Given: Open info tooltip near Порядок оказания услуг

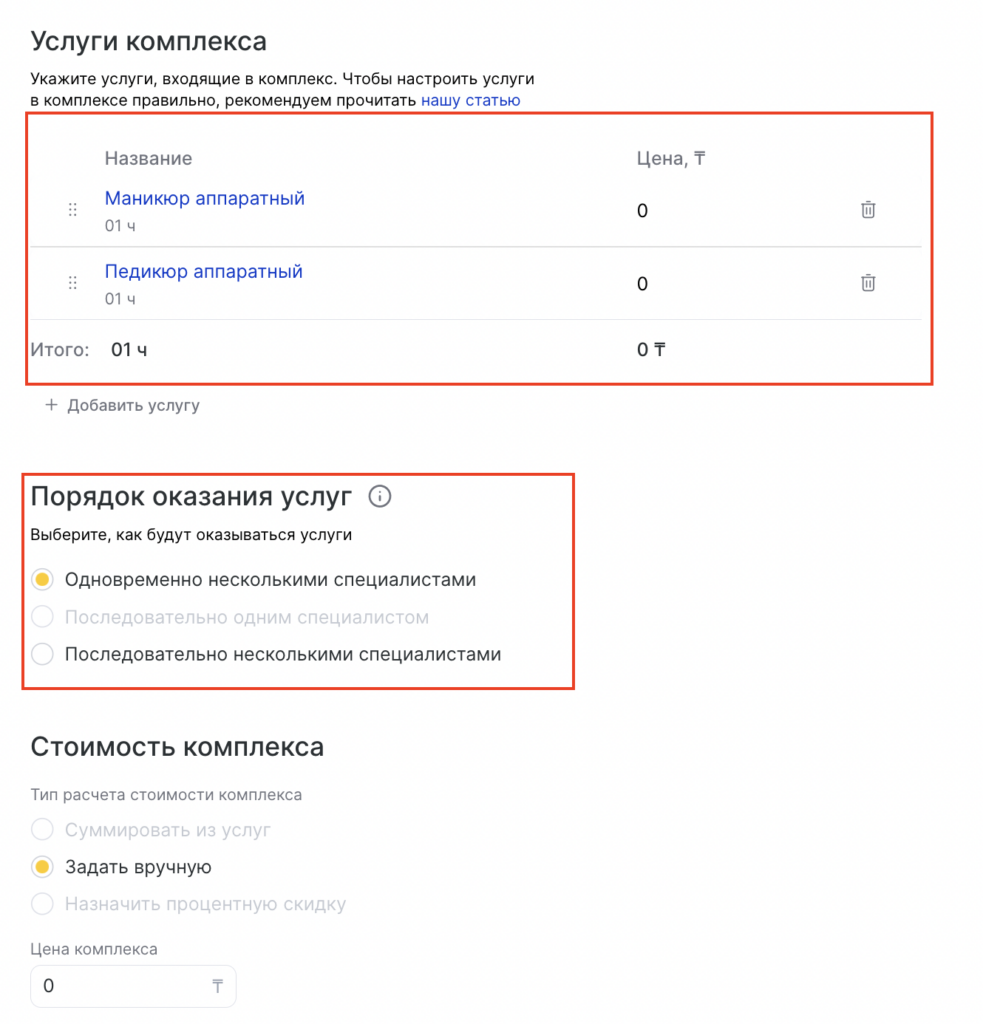Looking at the screenshot, I should pyautogui.click(x=380, y=496).
